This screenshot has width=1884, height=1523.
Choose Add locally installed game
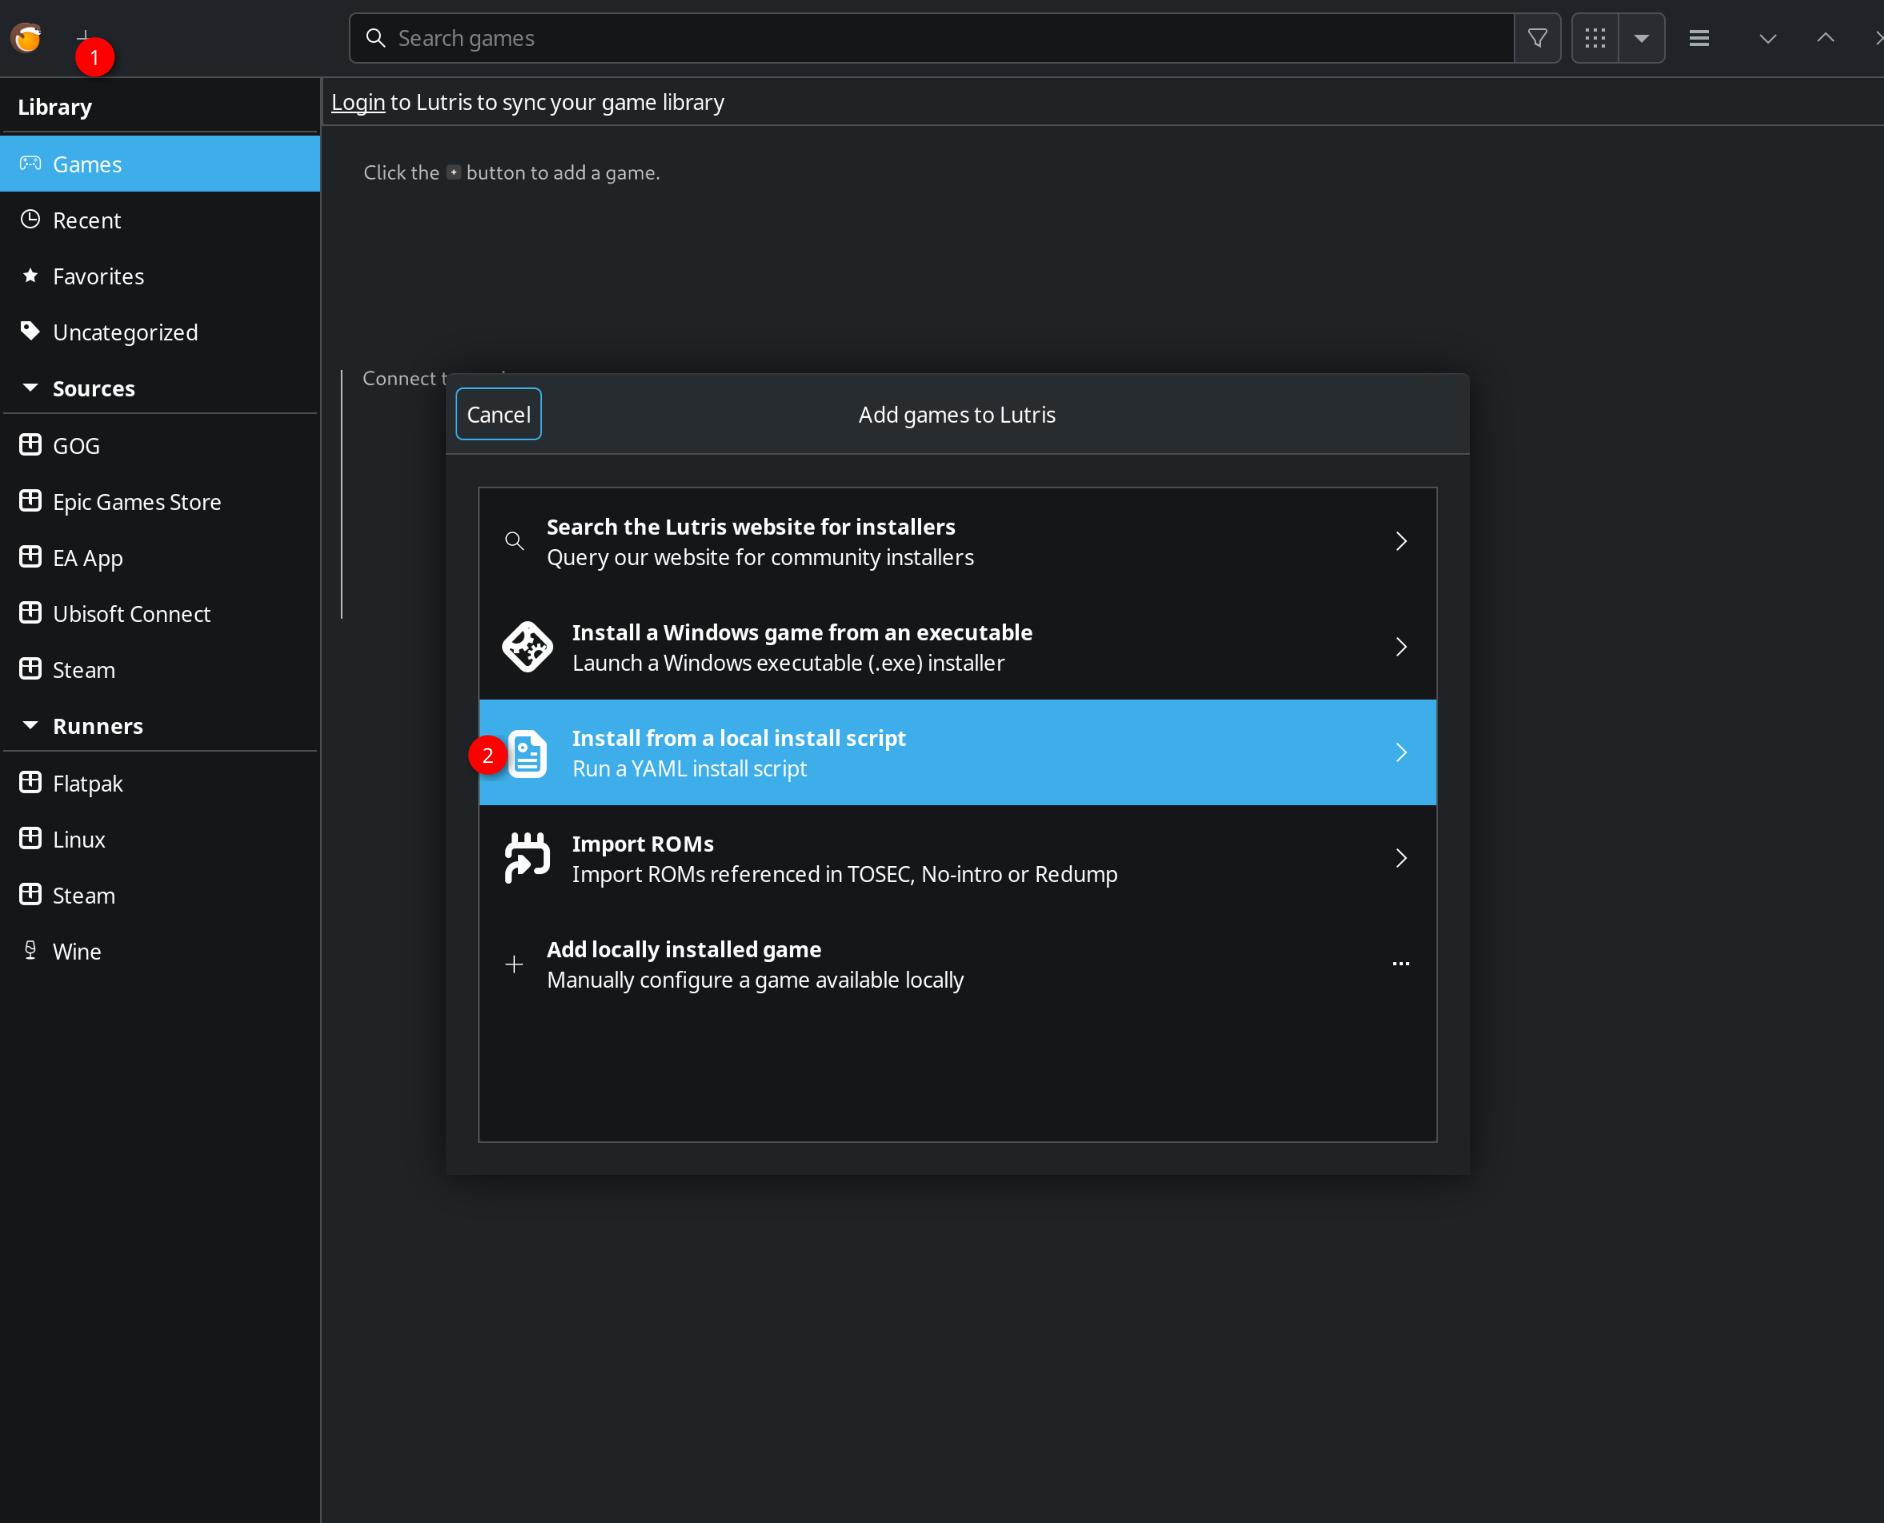click(x=957, y=964)
